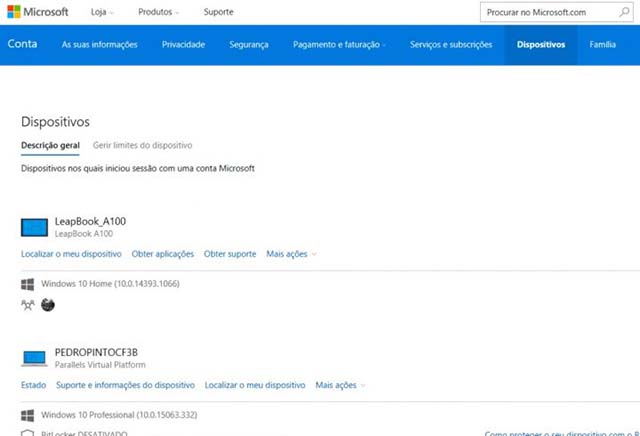Click the PEDROPINTOCF3B laptop image
Viewport: 640px width, 436px height.
[x=34, y=358]
